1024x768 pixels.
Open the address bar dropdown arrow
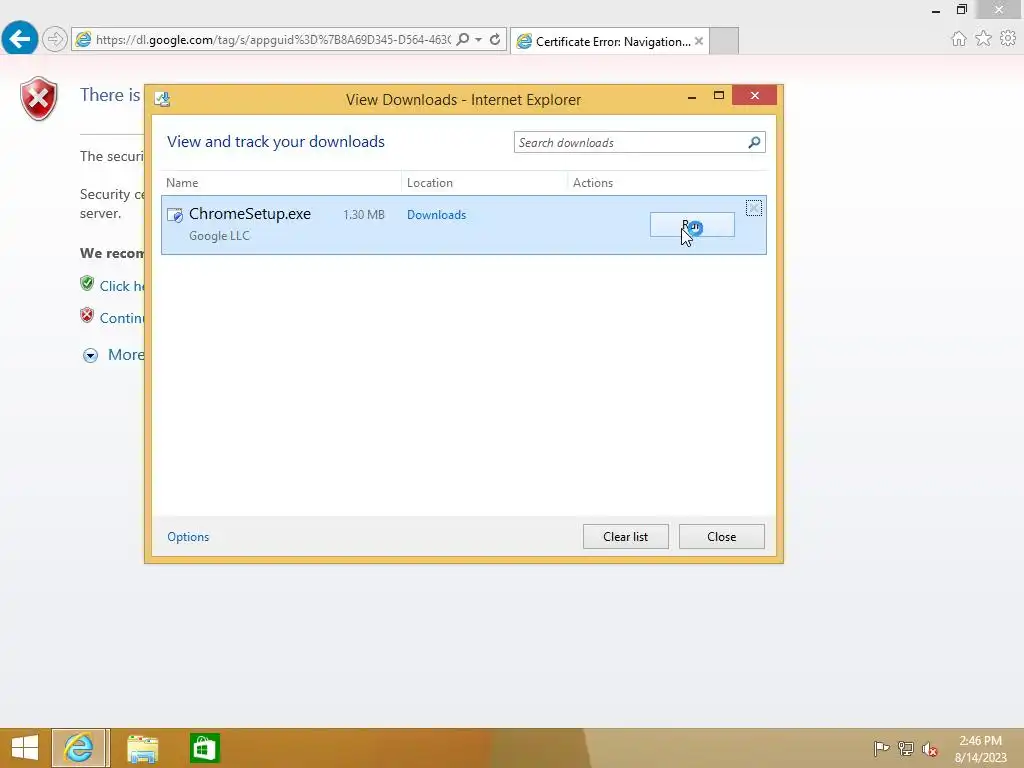pos(479,39)
